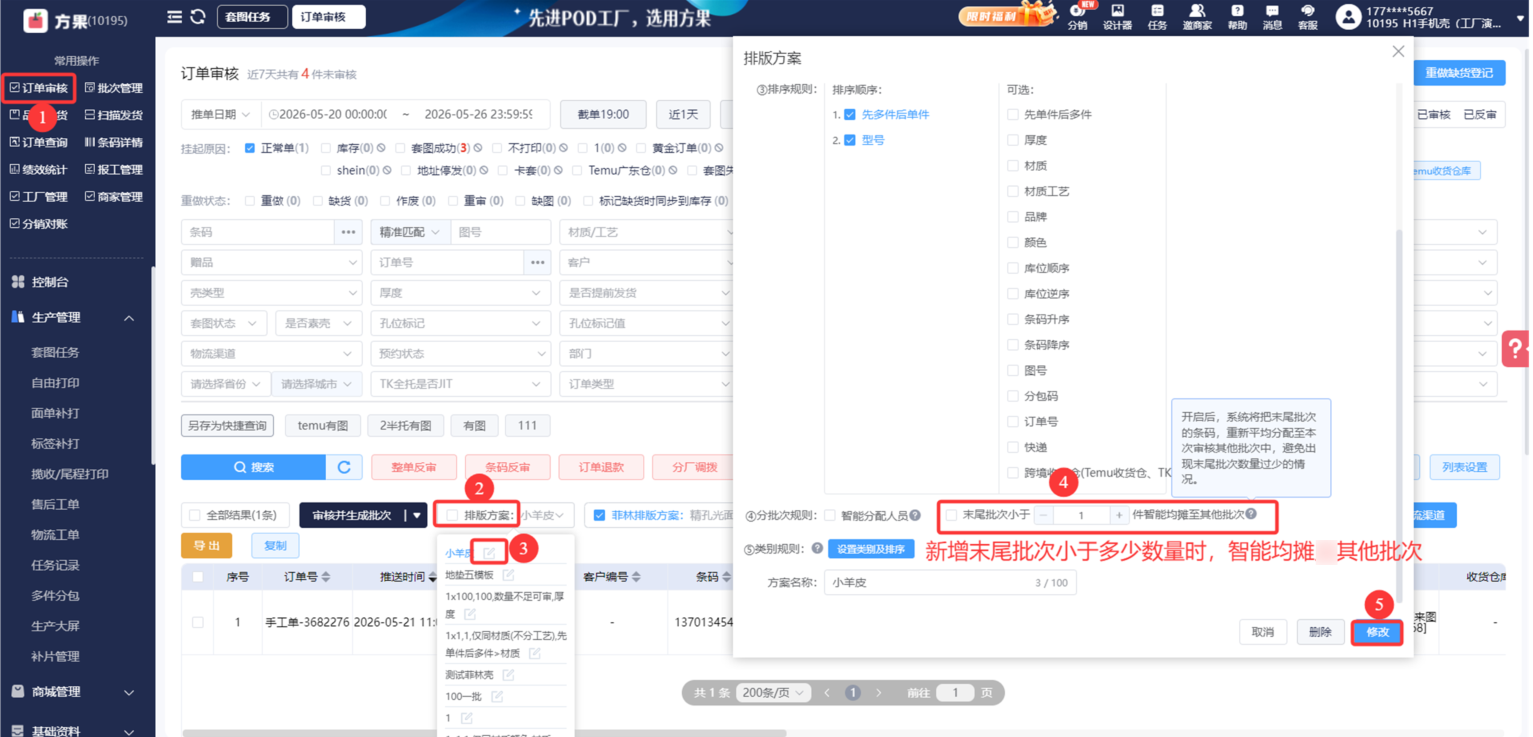Image resolution: width=1533 pixels, height=737 pixels.
Task: Check the 全部结果(1条) checkbox
Action: point(195,515)
